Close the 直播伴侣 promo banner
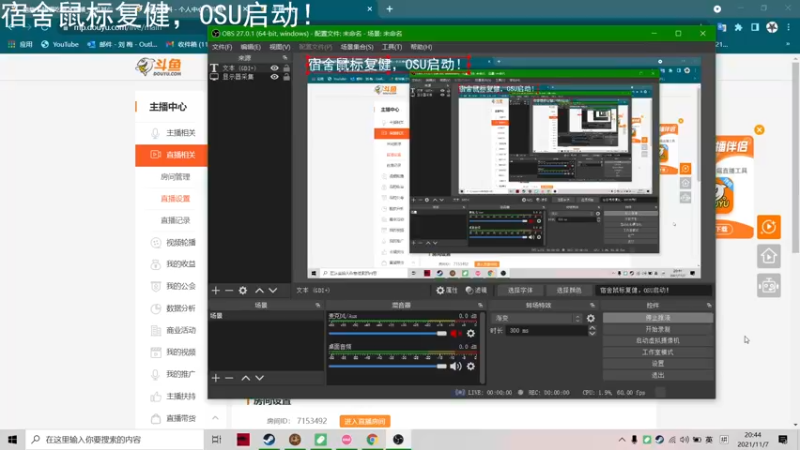This screenshot has width=800, height=450. coord(759,130)
